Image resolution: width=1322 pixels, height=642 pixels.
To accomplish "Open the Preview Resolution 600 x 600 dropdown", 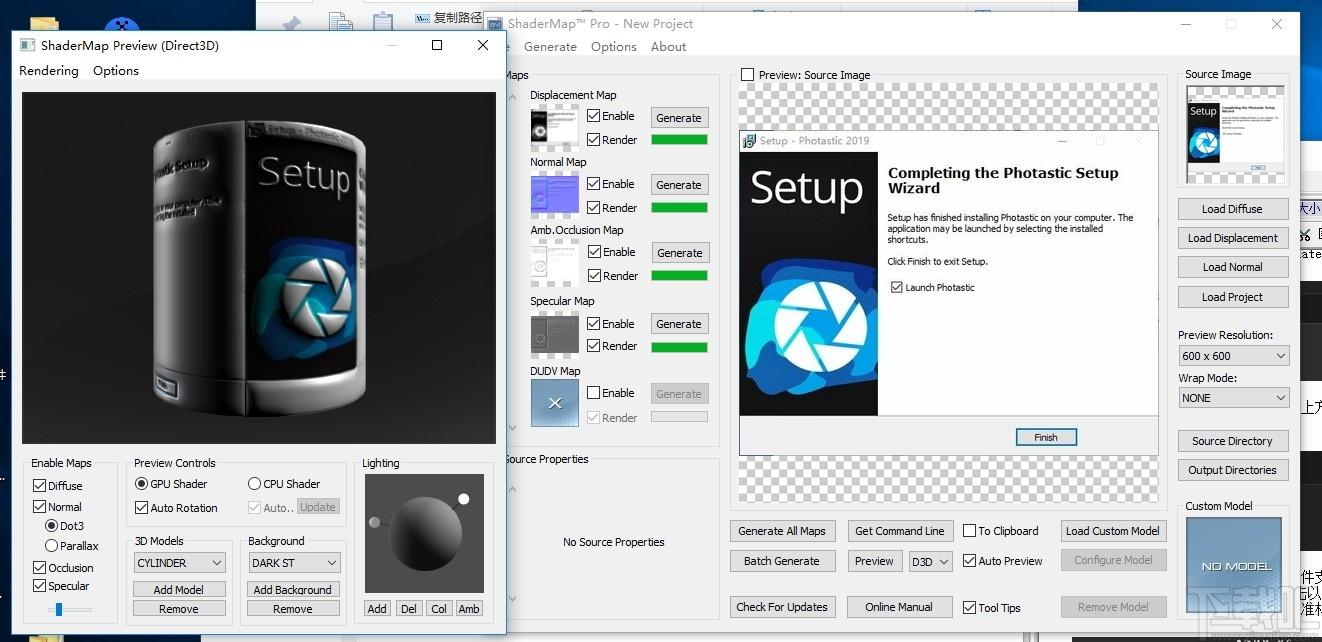I will coord(1234,356).
